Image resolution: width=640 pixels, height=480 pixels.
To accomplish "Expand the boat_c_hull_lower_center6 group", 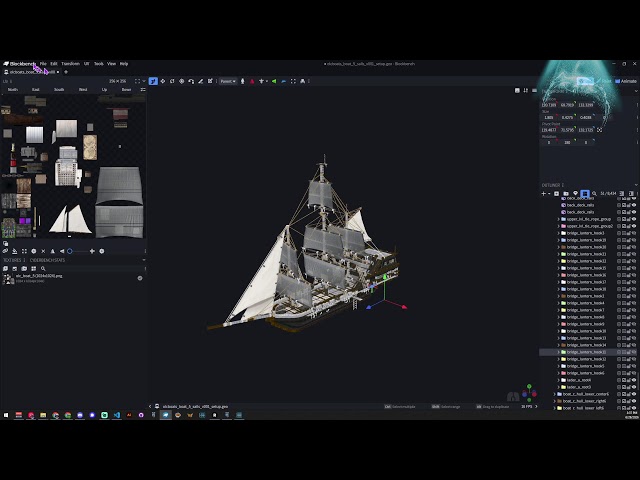I will 555,394.
